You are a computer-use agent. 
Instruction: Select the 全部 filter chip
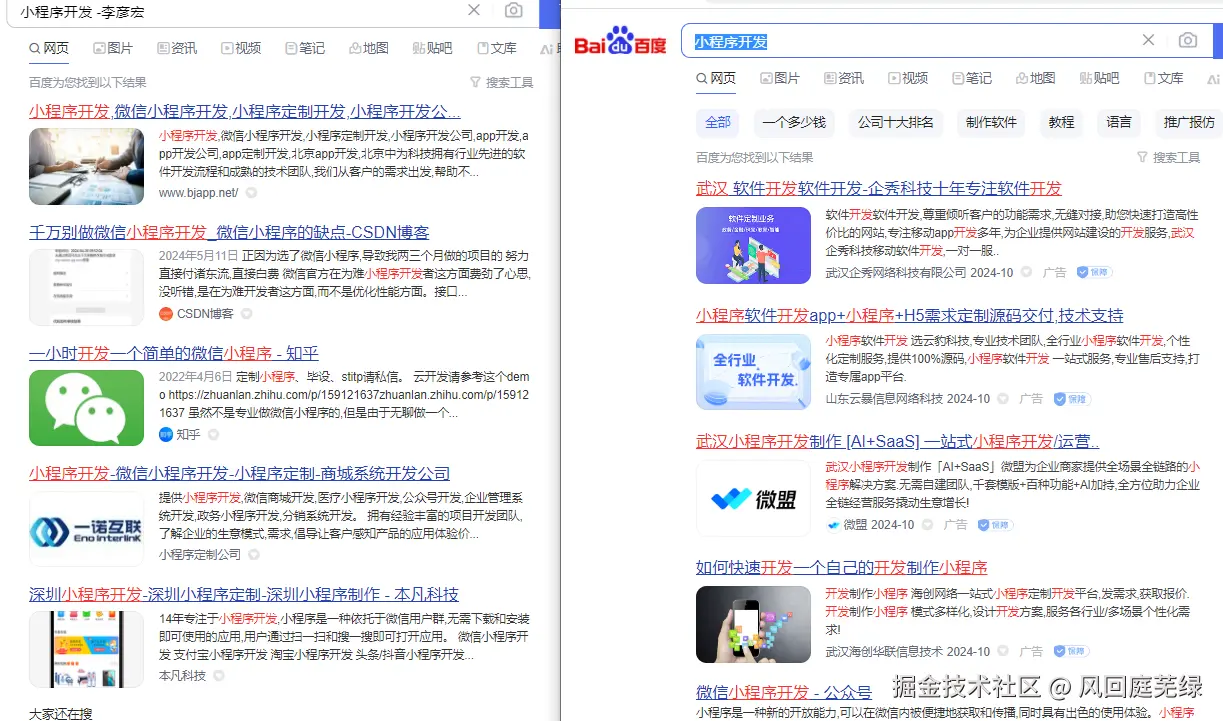pyautogui.click(x=718, y=122)
